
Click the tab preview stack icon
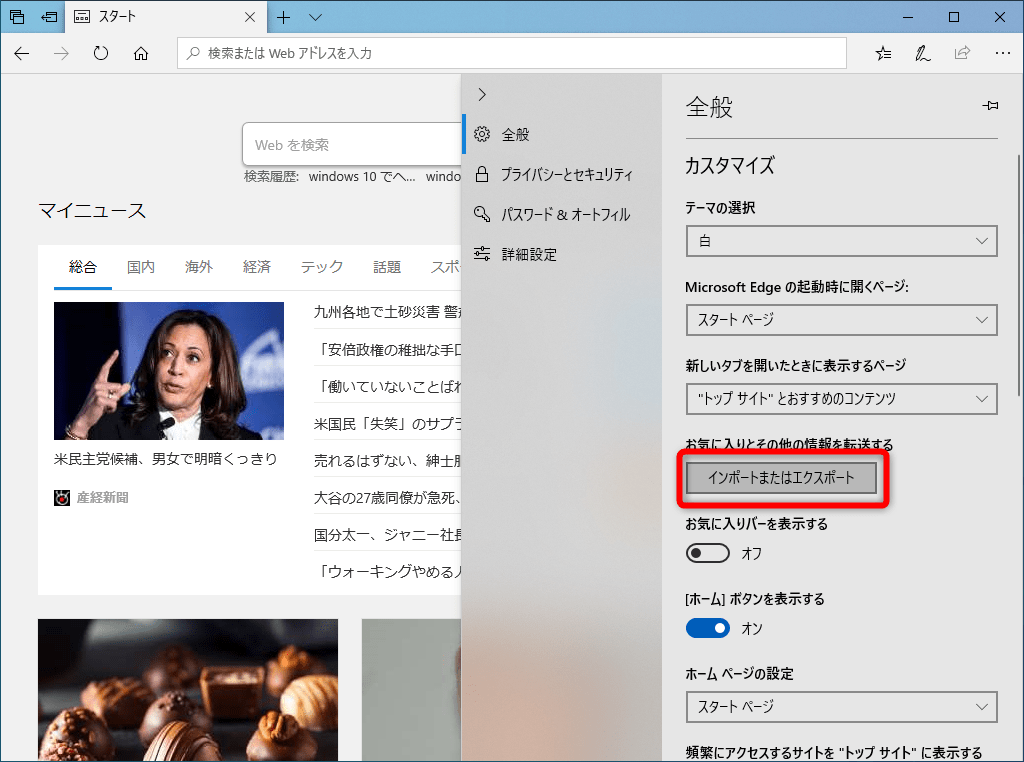click(x=17, y=17)
